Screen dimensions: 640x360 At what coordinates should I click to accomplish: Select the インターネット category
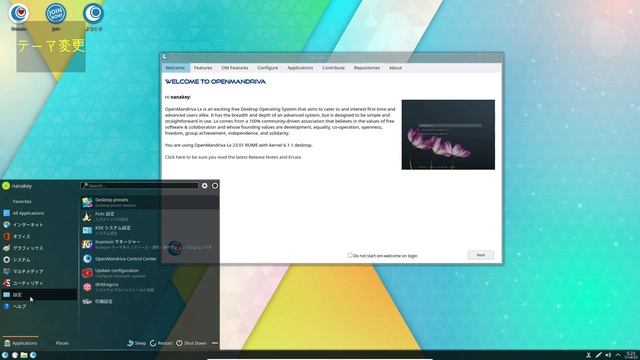[39, 224]
